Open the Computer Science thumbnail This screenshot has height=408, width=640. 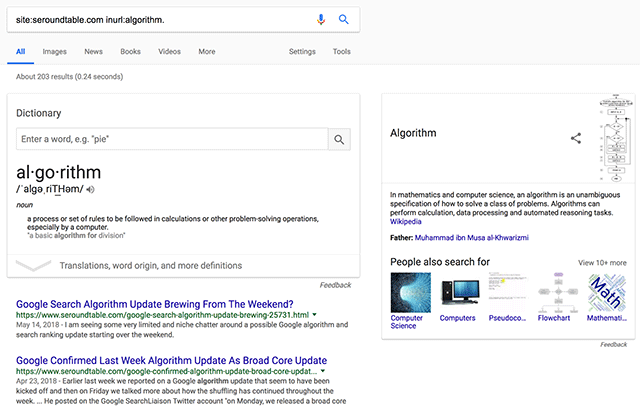coord(411,293)
